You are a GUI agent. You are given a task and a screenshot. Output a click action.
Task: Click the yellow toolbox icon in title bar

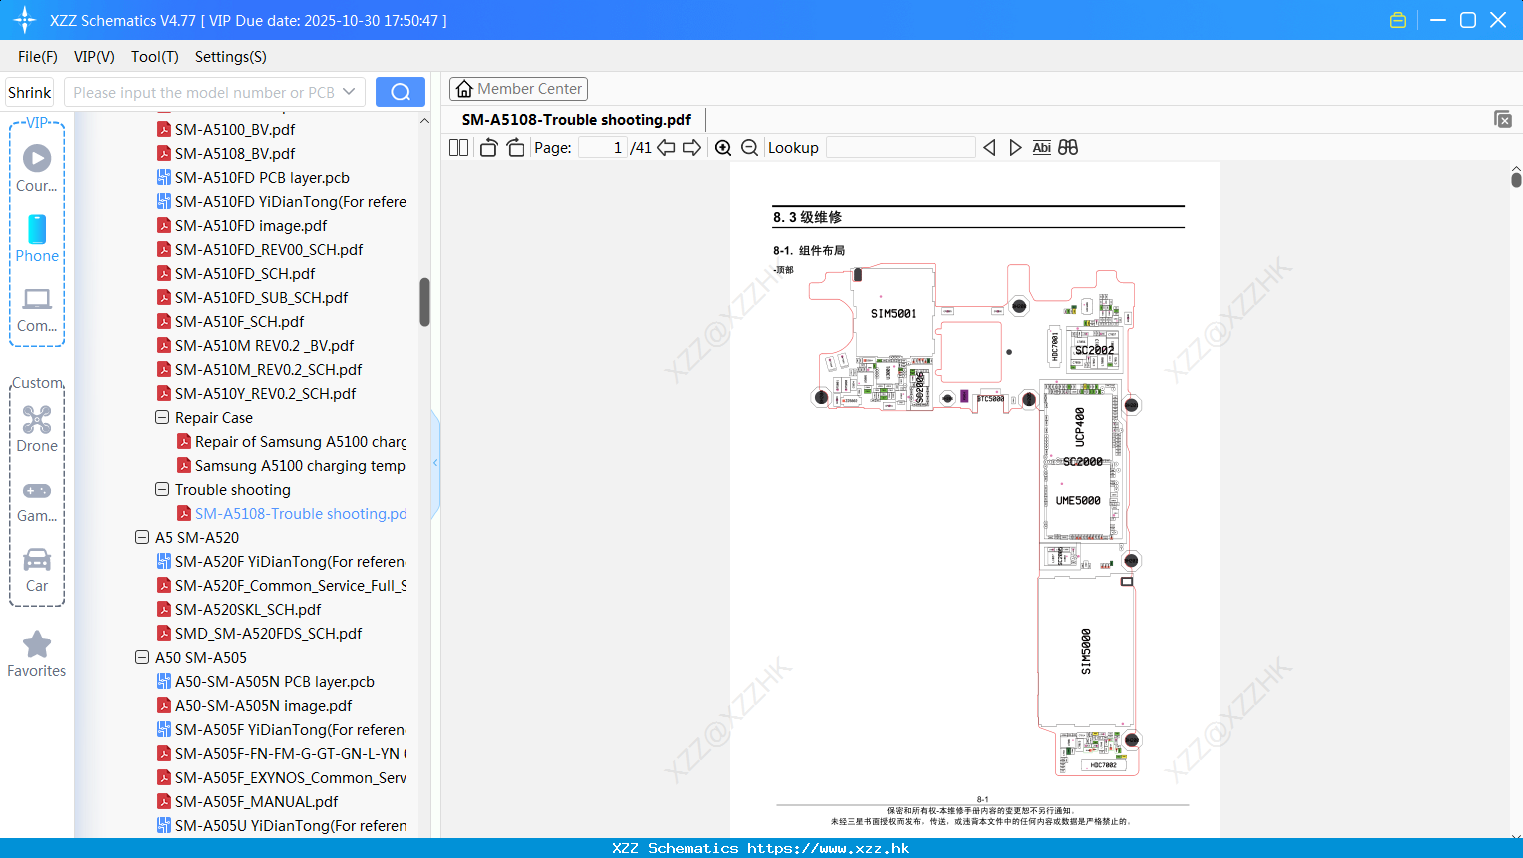click(x=1398, y=20)
